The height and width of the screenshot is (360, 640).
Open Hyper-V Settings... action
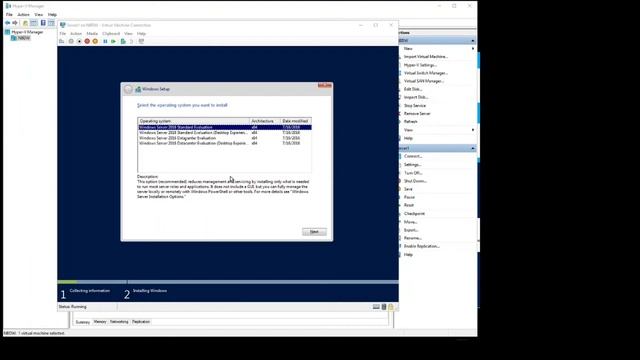420,65
